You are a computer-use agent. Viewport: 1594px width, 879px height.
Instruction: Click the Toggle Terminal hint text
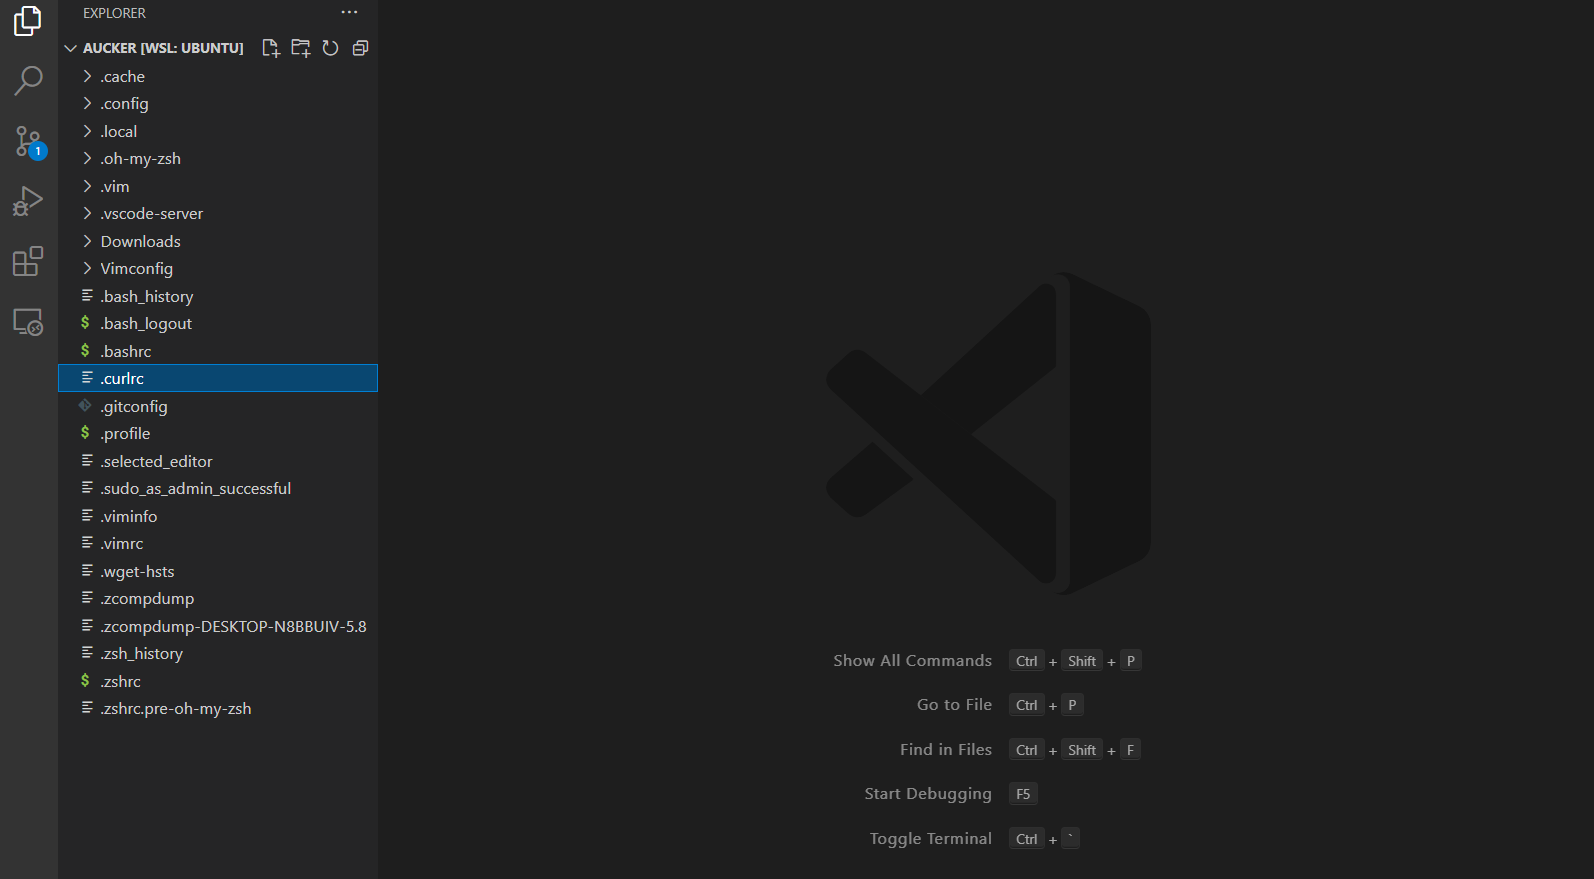931,839
